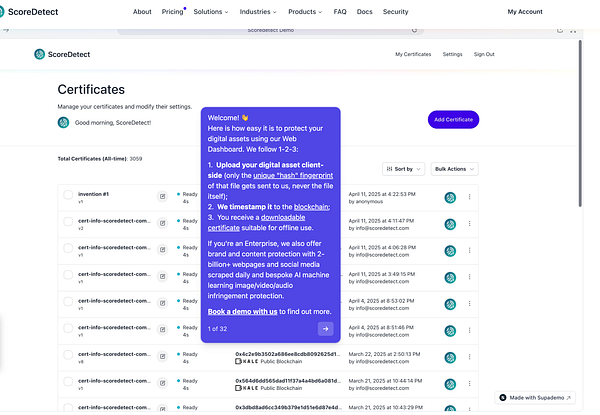Click the "invention #1" certificate name
600x415 pixels.
tap(93, 194)
